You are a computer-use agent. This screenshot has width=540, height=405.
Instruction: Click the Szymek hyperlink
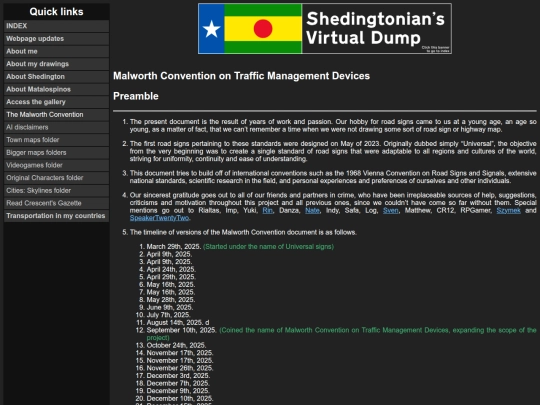[x=508, y=210]
